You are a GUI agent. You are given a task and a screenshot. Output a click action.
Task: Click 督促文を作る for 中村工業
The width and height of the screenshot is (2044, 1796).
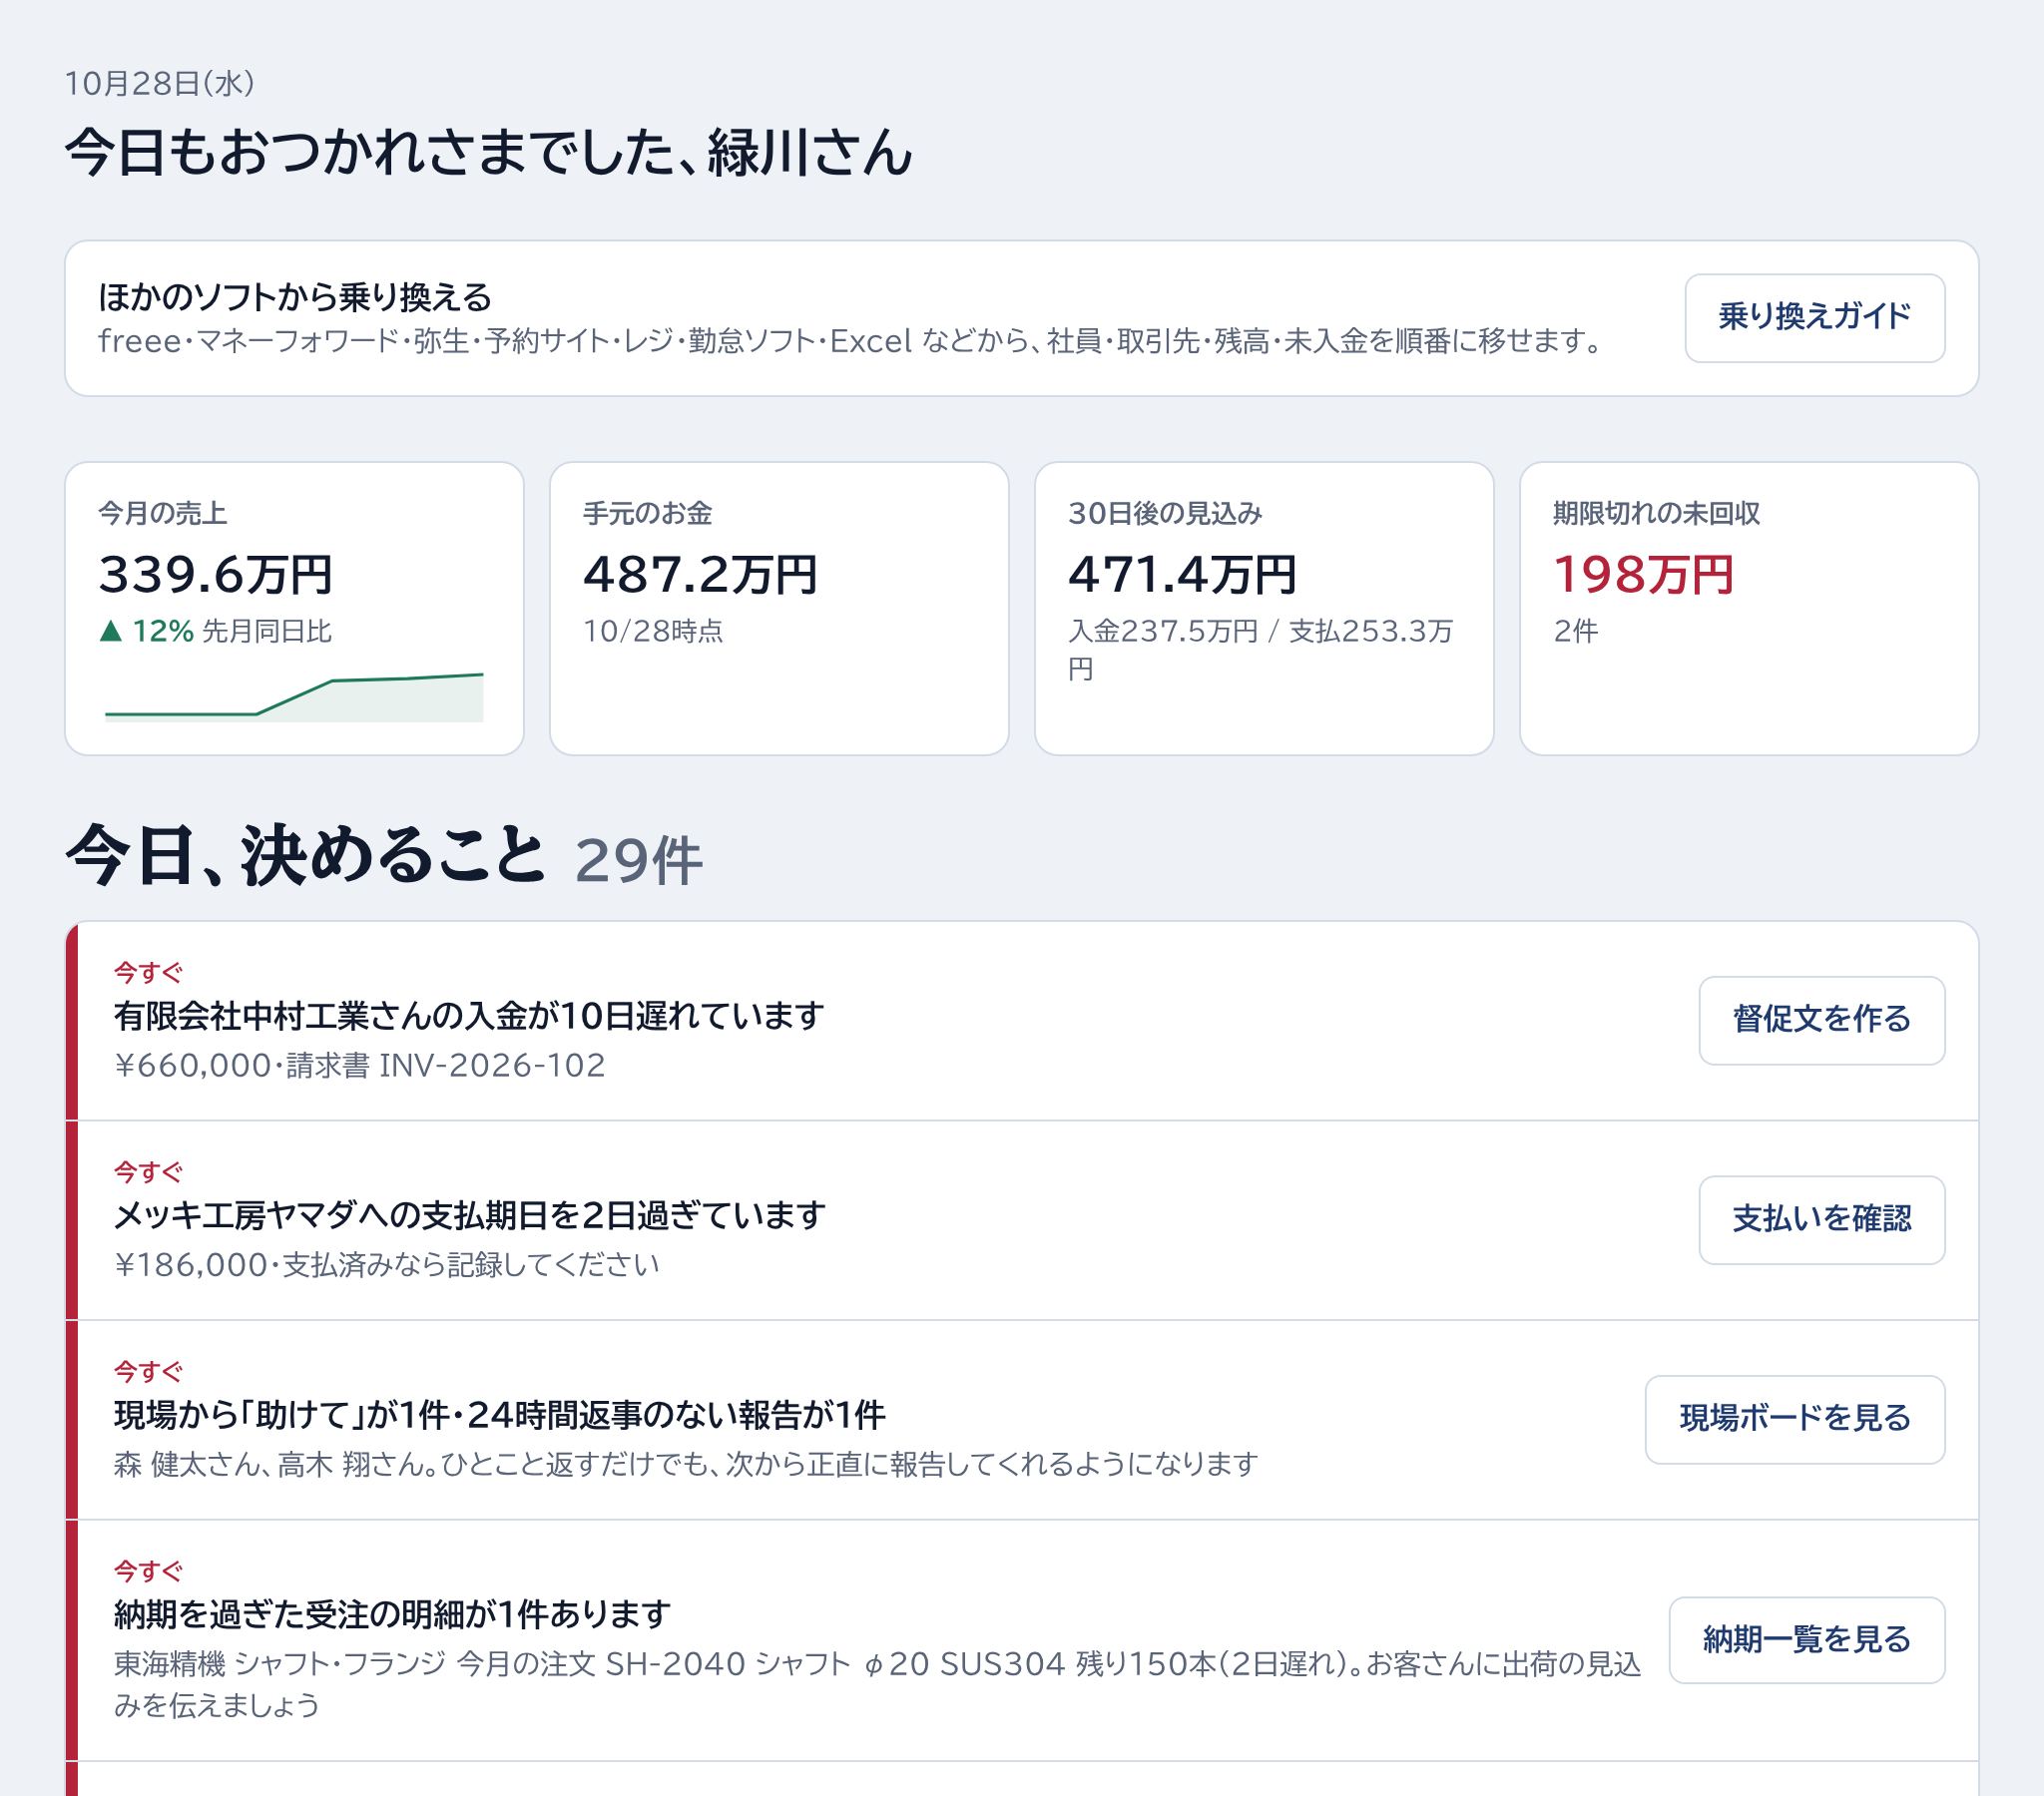(x=1821, y=1020)
